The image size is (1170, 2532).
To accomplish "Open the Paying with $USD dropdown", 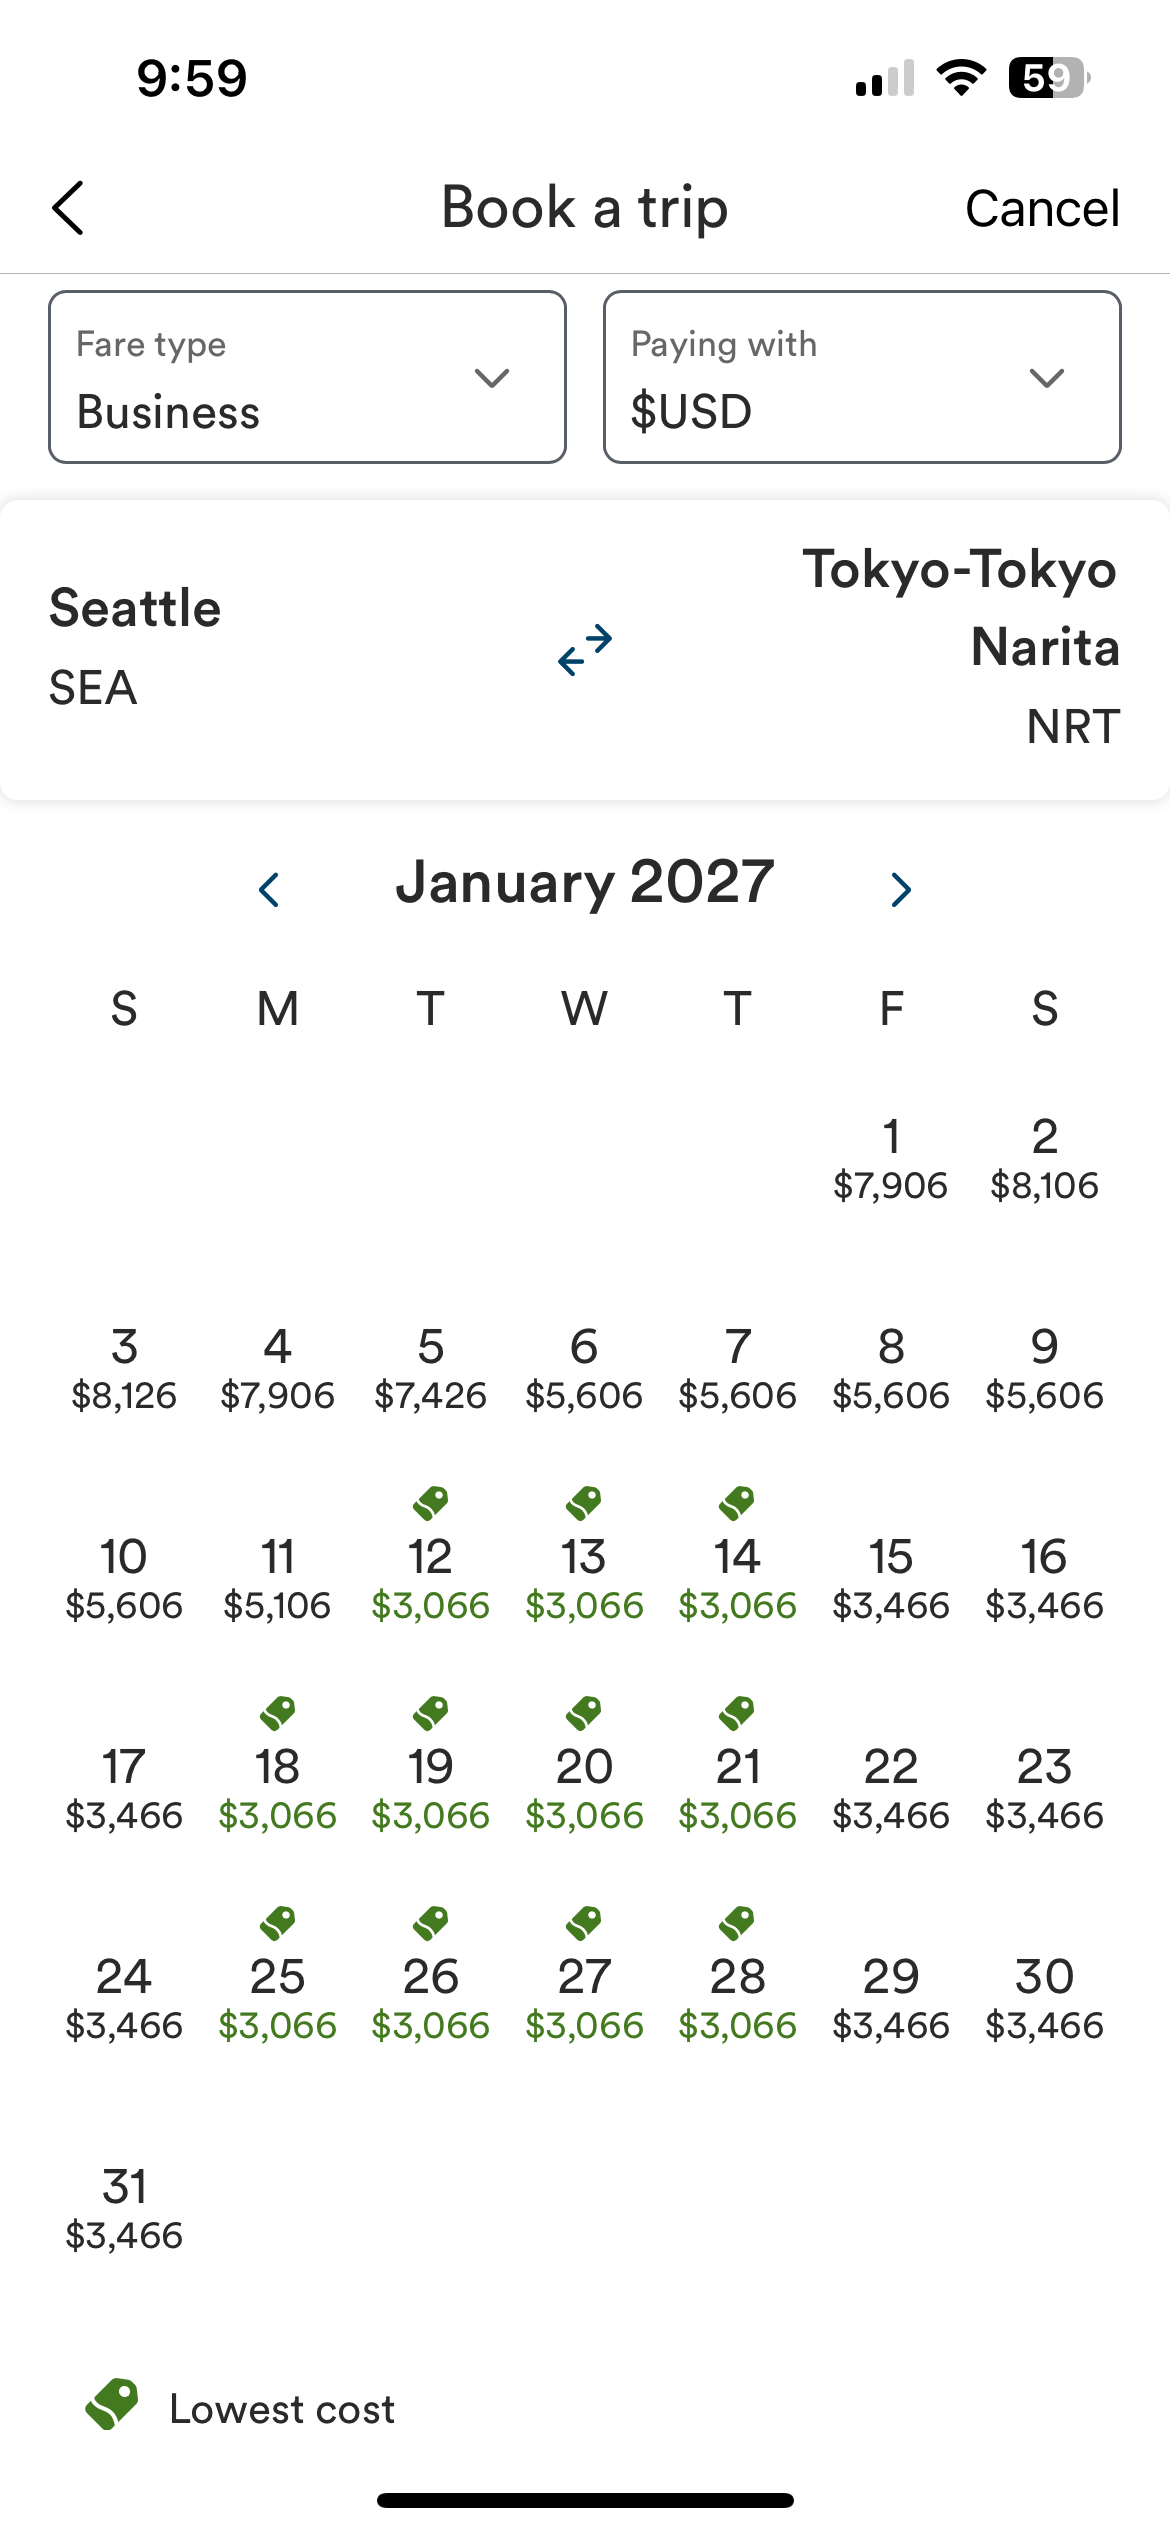I will coord(862,377).
